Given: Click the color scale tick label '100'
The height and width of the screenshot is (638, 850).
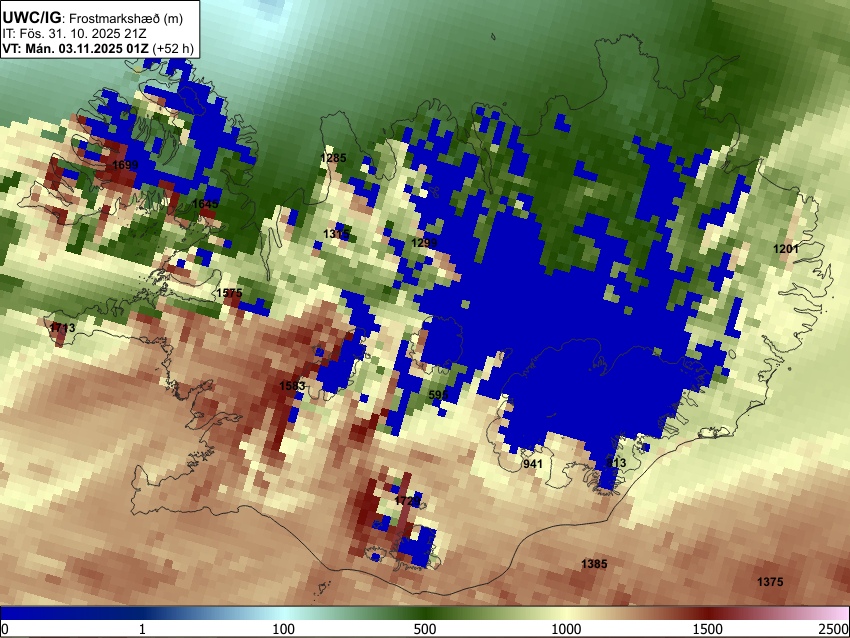Looking at the screenshot, I should (284, 629).
